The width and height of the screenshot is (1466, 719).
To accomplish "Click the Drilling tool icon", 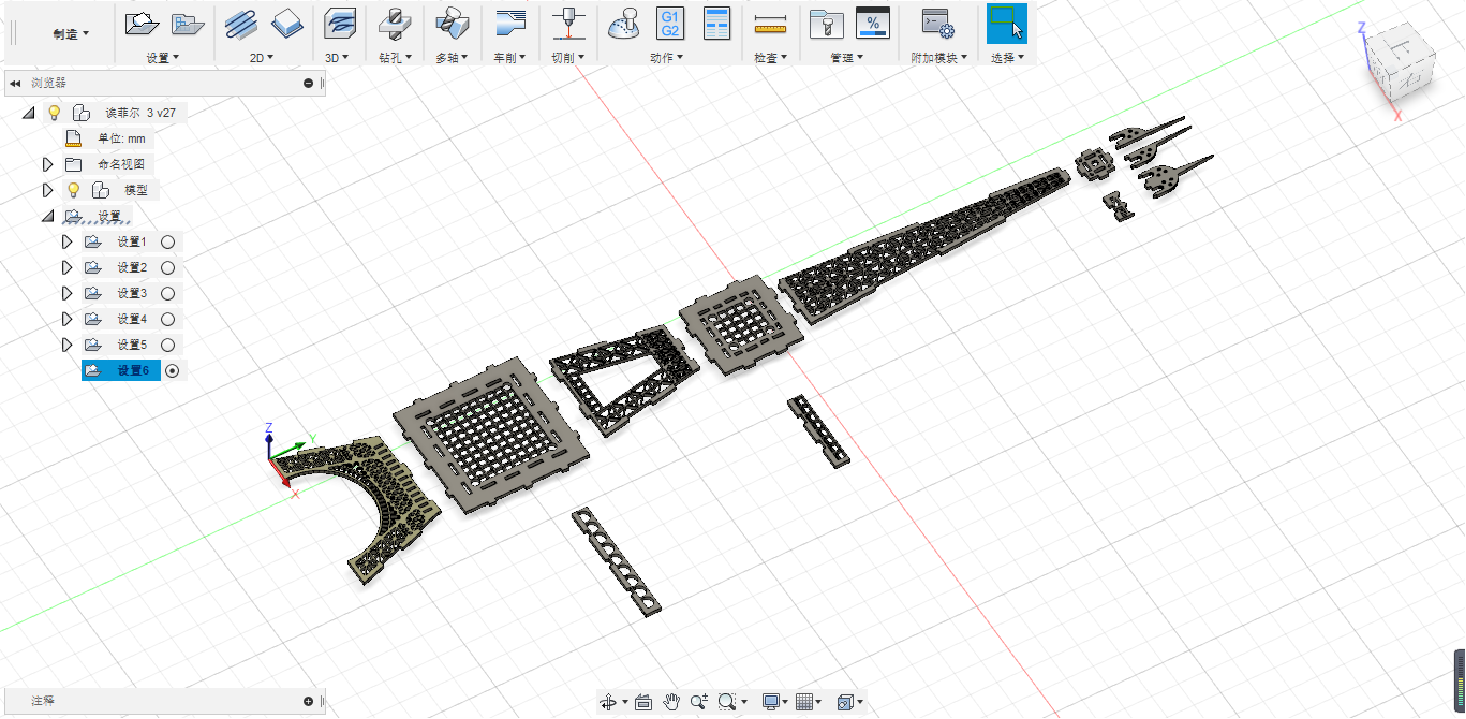I will point(394,22).
